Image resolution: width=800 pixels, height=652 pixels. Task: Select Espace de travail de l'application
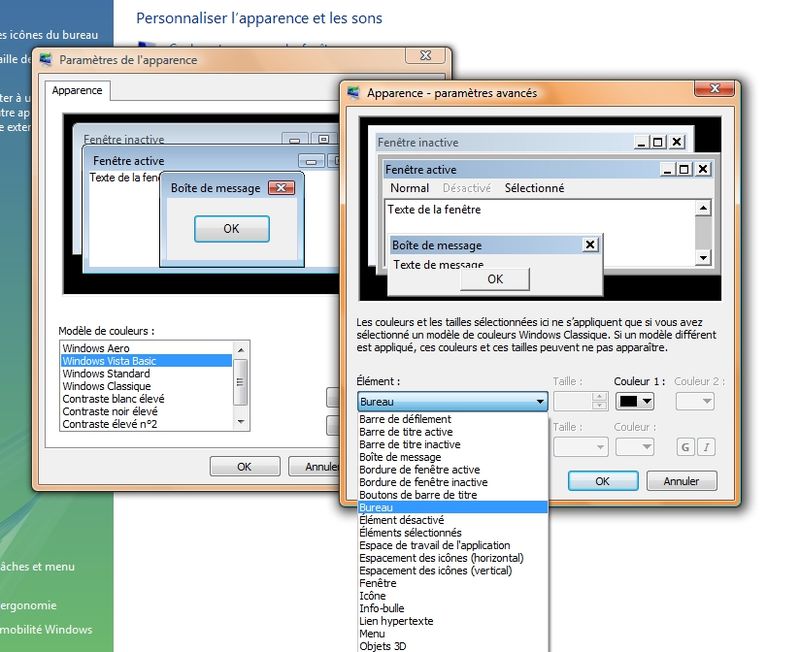click(453, 545)
